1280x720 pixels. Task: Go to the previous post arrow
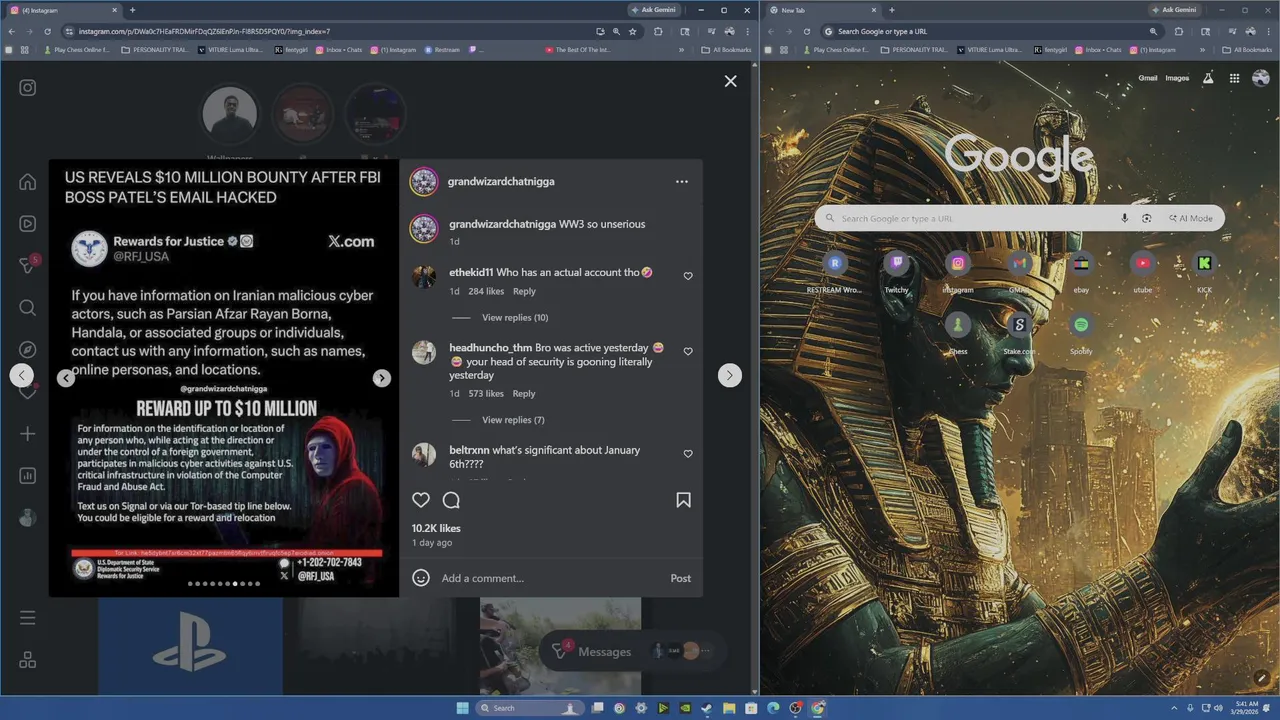pos(22,375)
